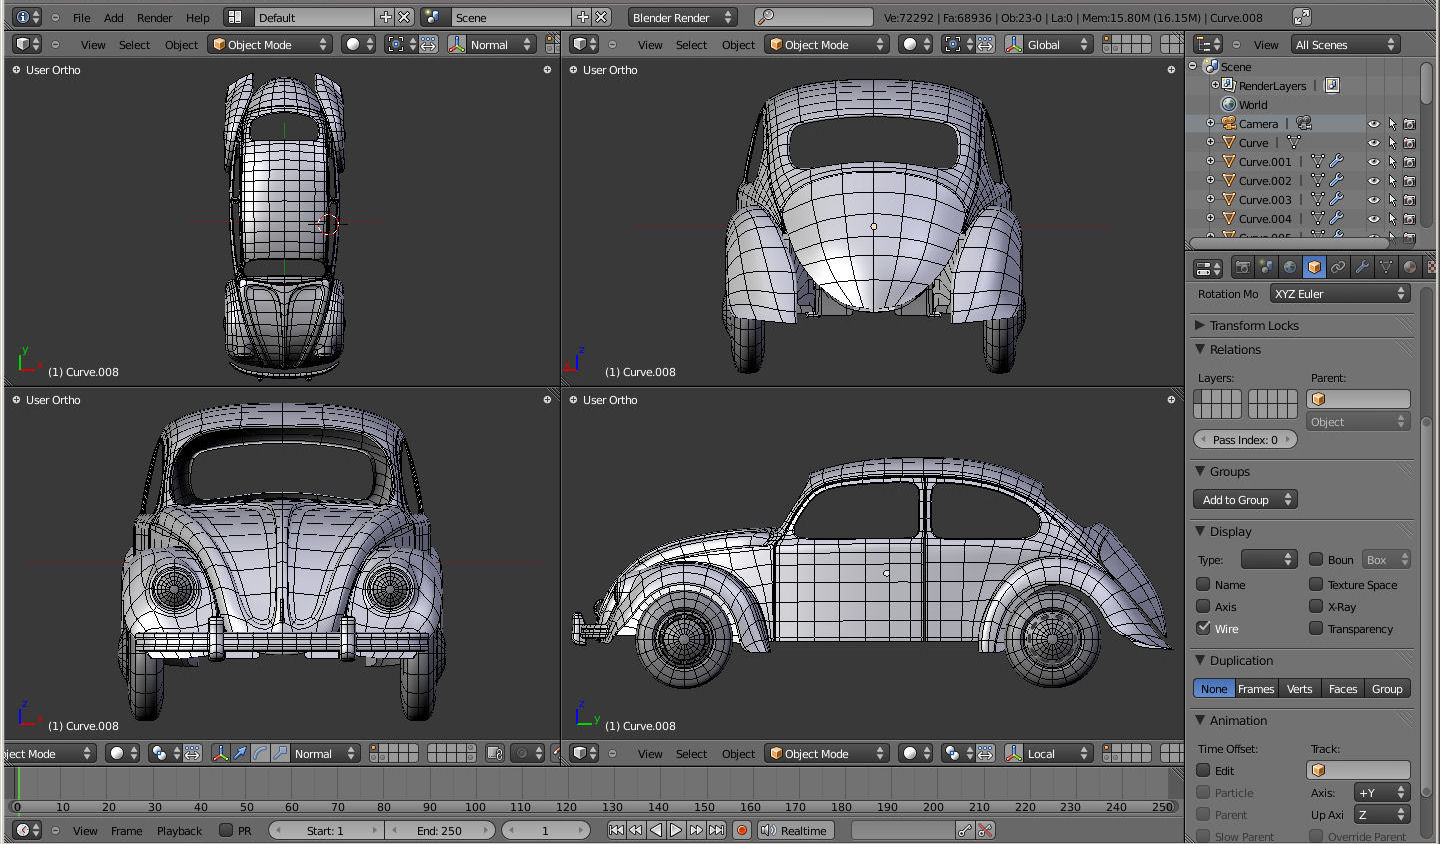
Task: Click the Pass Index slider field
Action: click(1245, 439)
